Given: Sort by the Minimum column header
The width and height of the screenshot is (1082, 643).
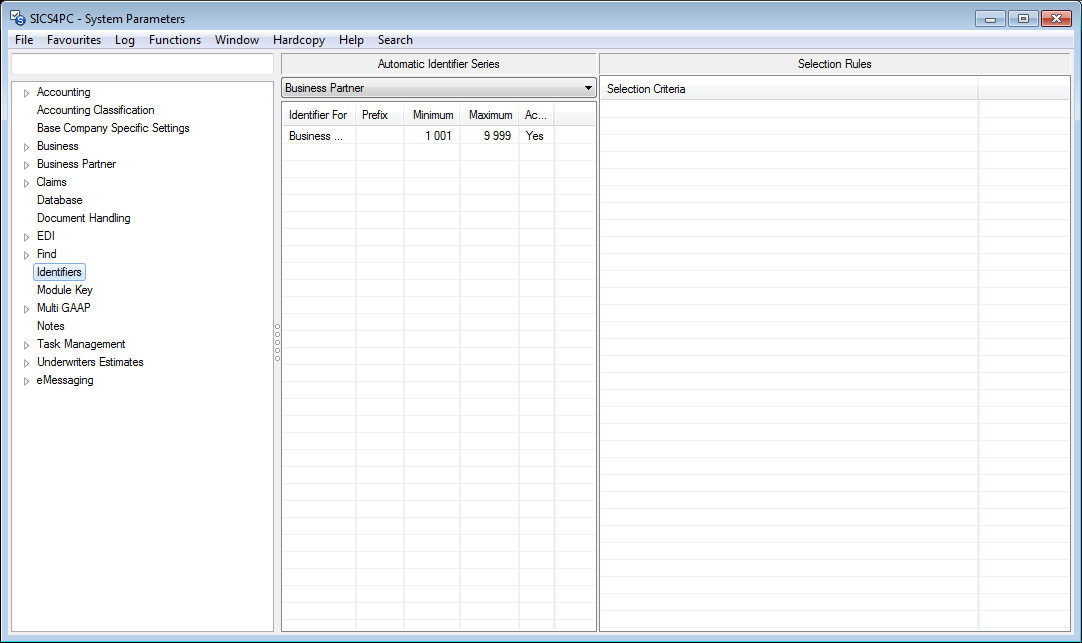Looking at the screenshot, I should pyautogui.click(x=432, y=115).
